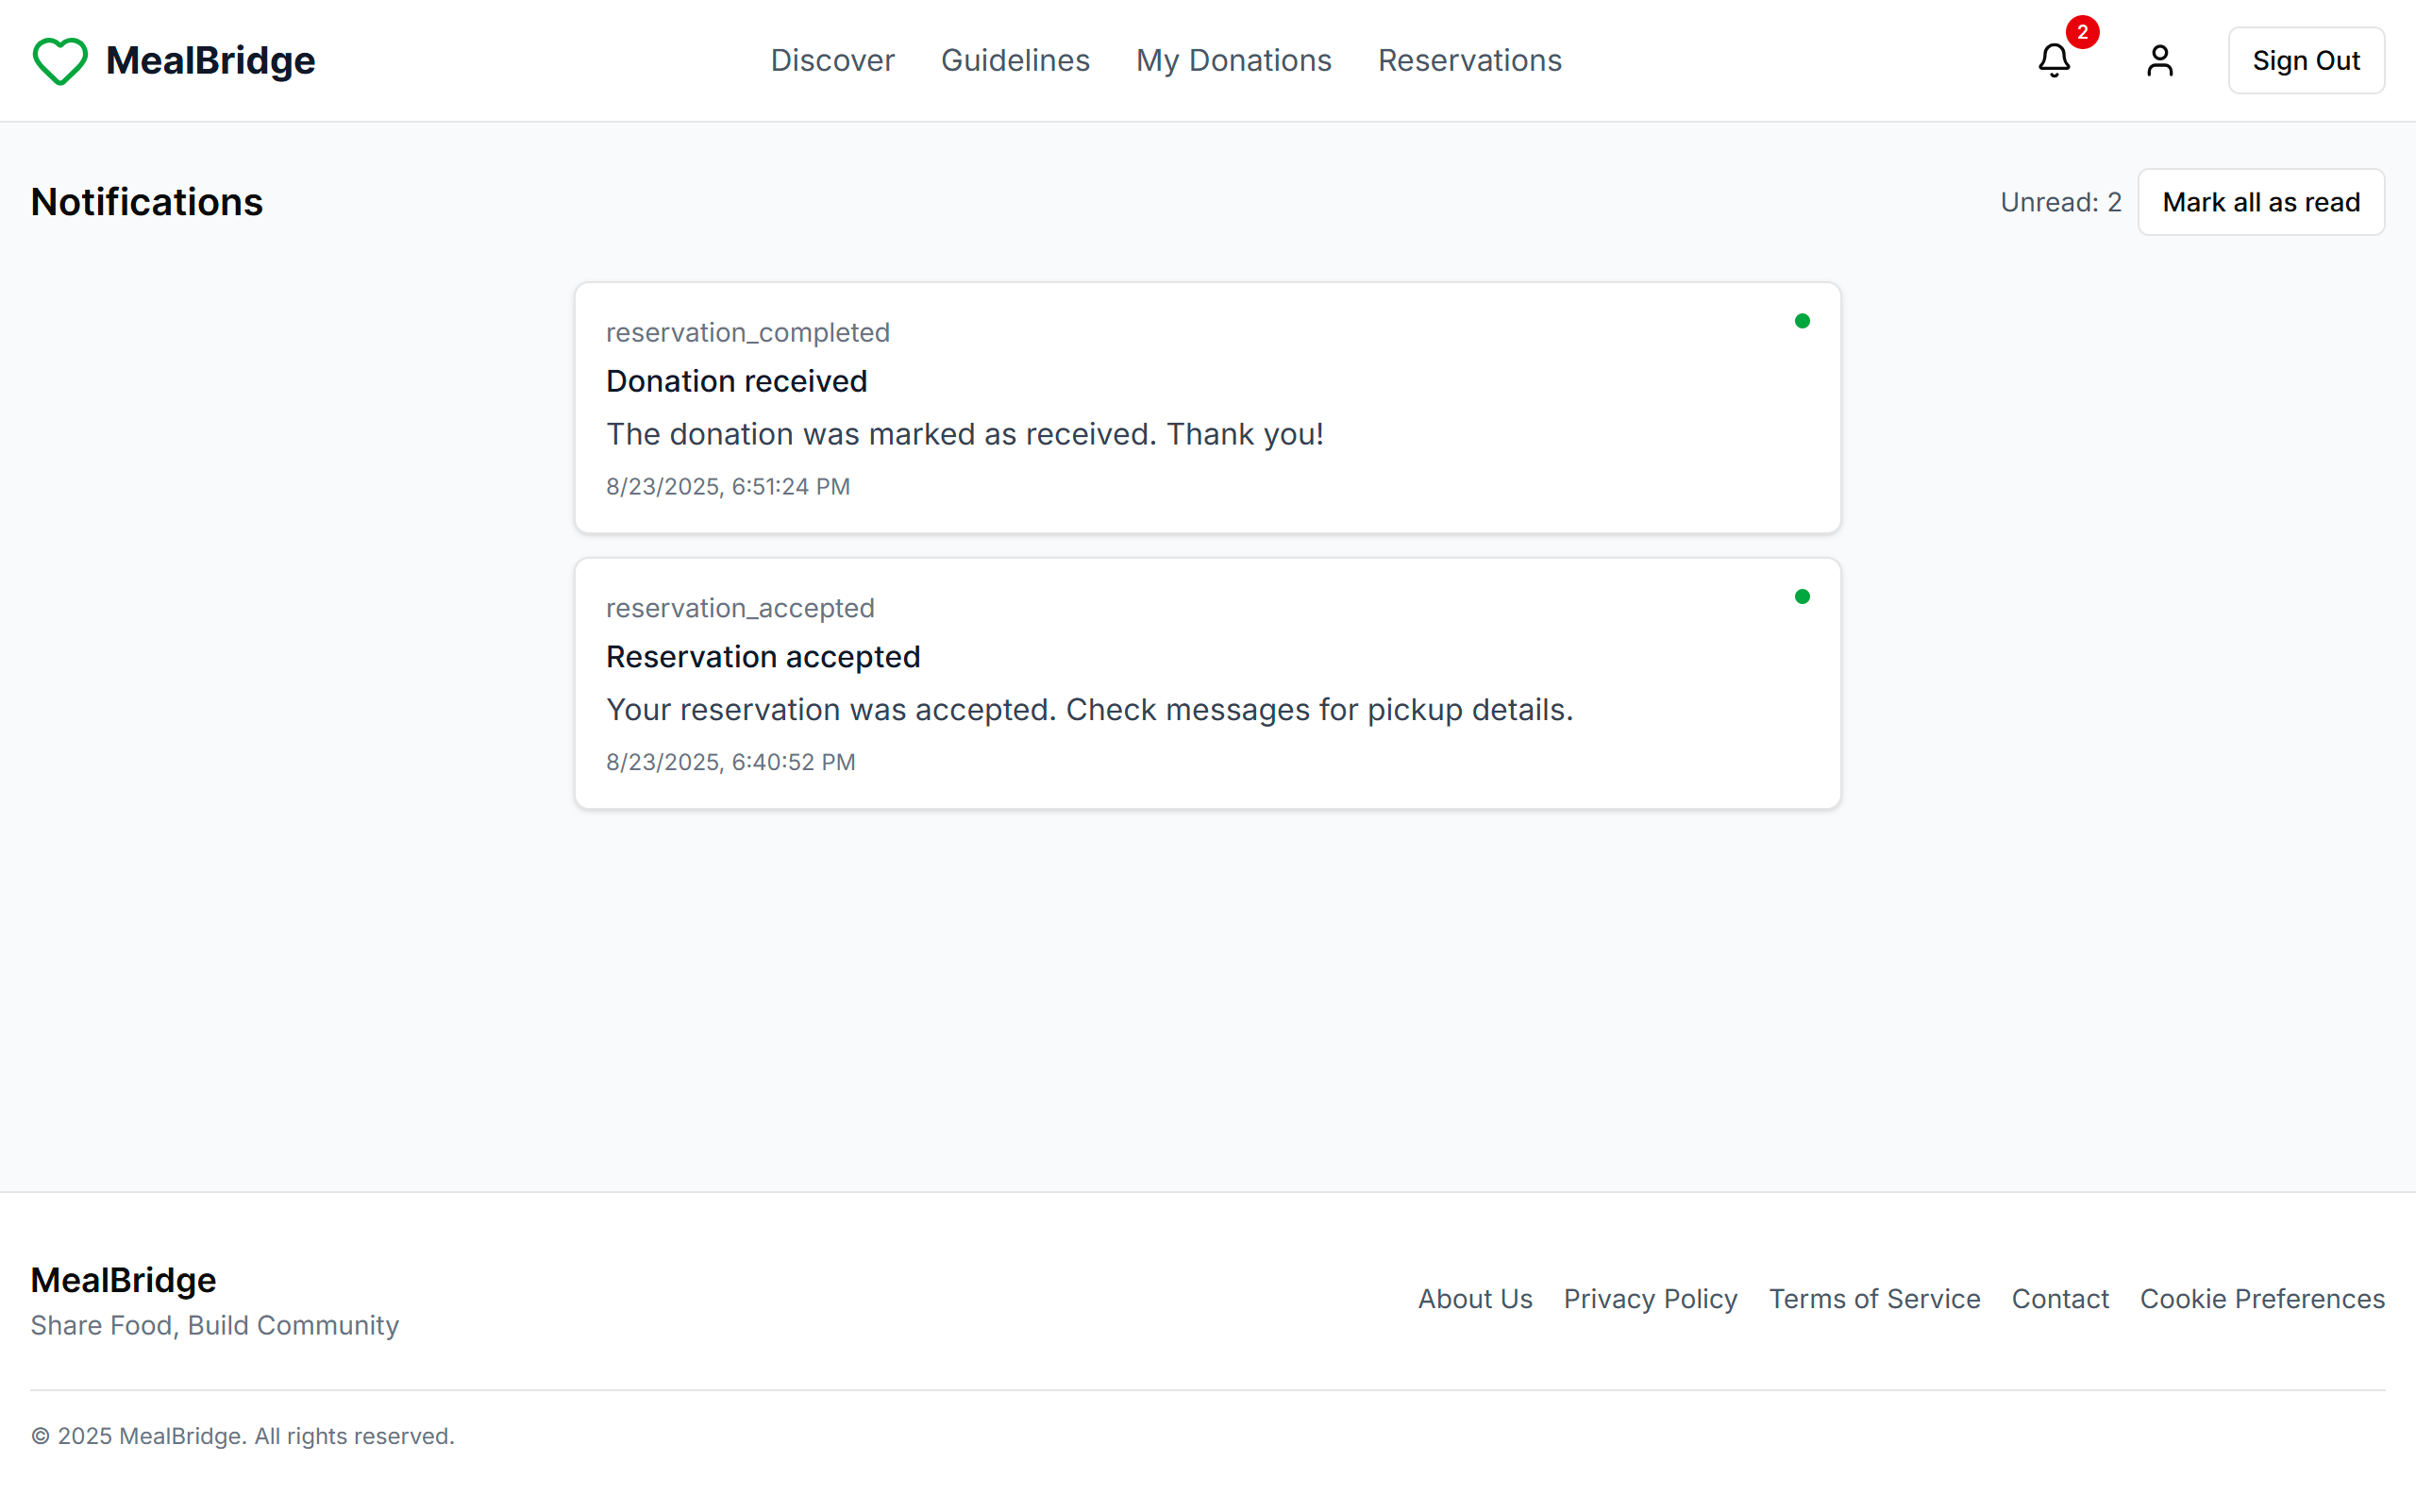Click unread dot on Donation received card
Screen dimensions: 2416x1512
(x=1802, y=321)
